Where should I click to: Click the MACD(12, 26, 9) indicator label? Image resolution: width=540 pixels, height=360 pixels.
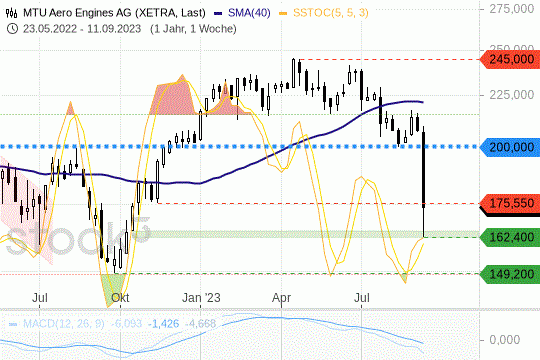(63, 324)
